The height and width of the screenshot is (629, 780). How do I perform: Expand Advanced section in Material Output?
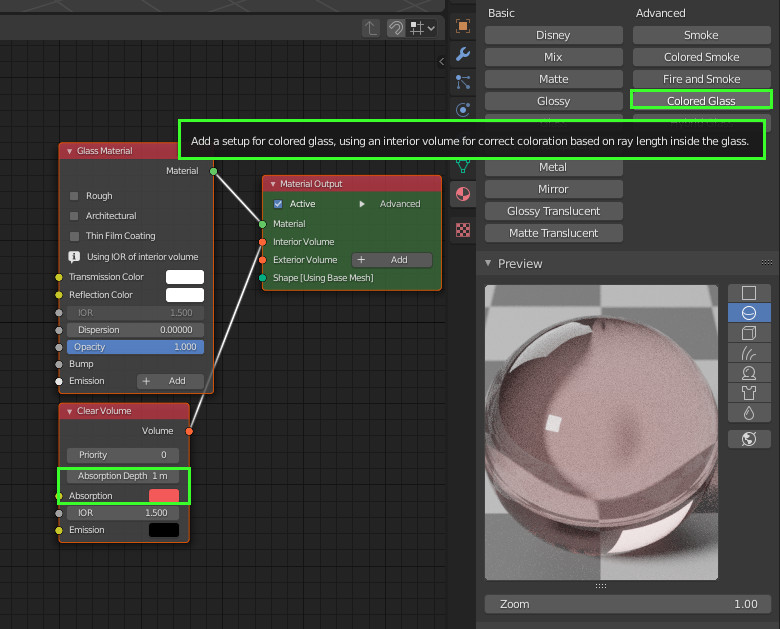pyautogui.click(x=362, y=204)
